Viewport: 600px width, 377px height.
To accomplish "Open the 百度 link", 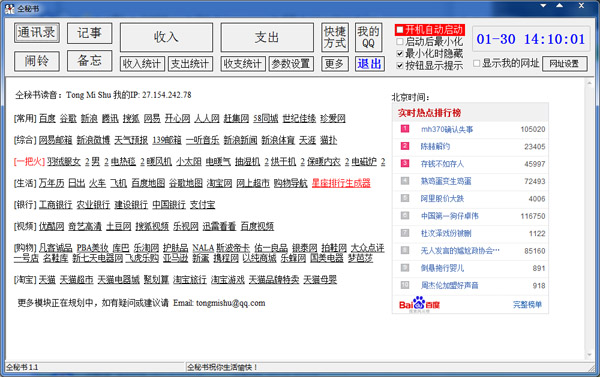I will (47, 119).
